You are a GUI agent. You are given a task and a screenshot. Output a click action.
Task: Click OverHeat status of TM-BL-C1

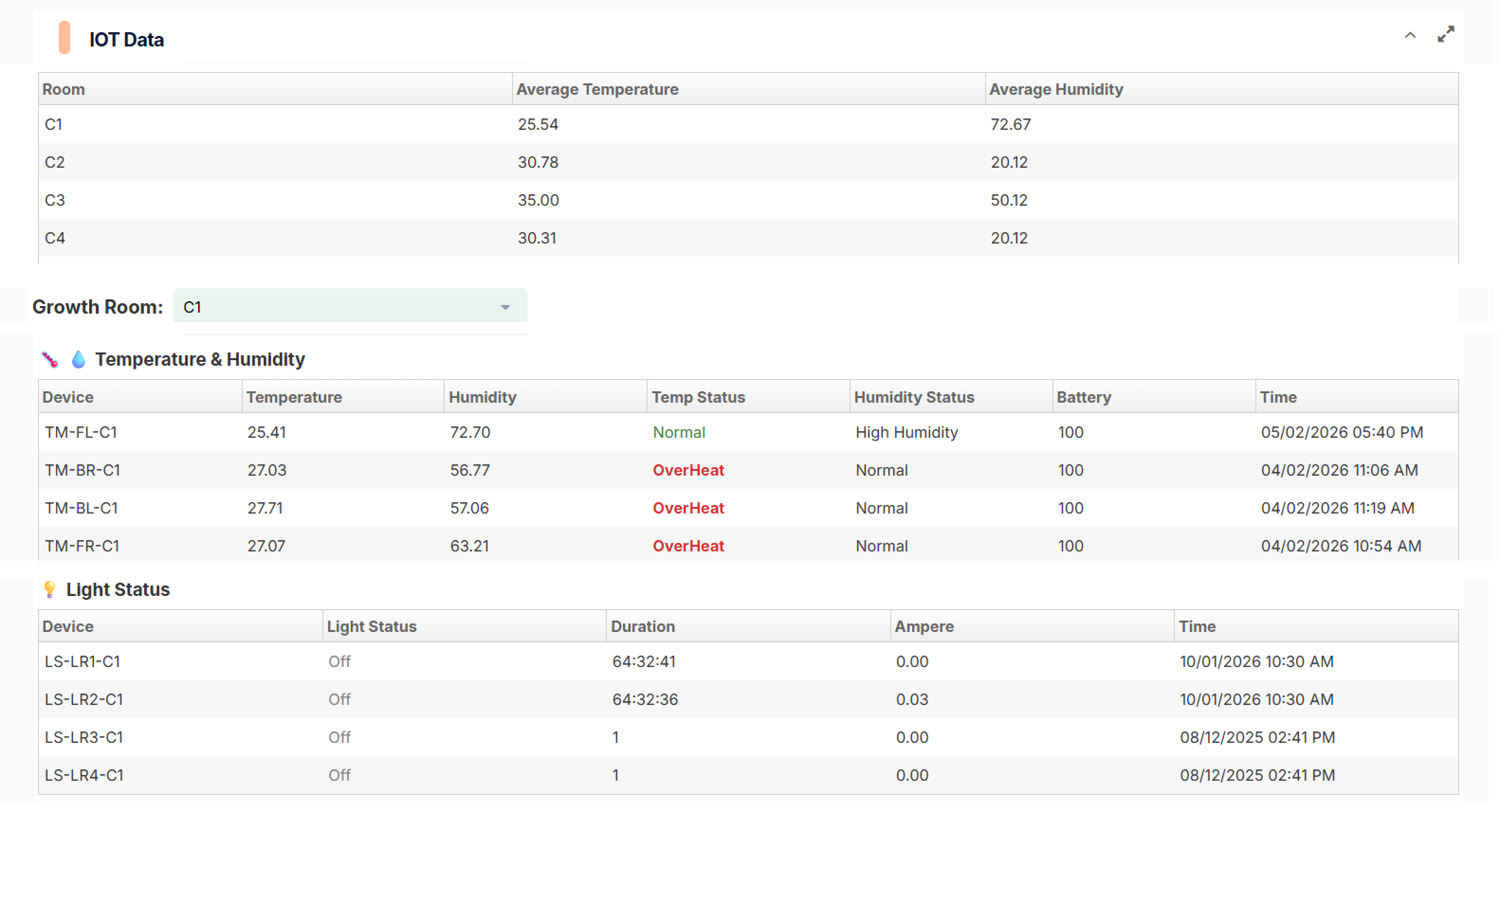688,508
